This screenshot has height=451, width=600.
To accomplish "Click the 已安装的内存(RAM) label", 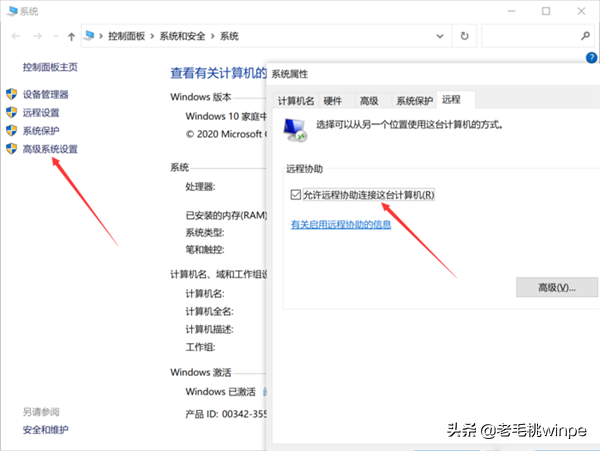I will [x=226, y=216].
